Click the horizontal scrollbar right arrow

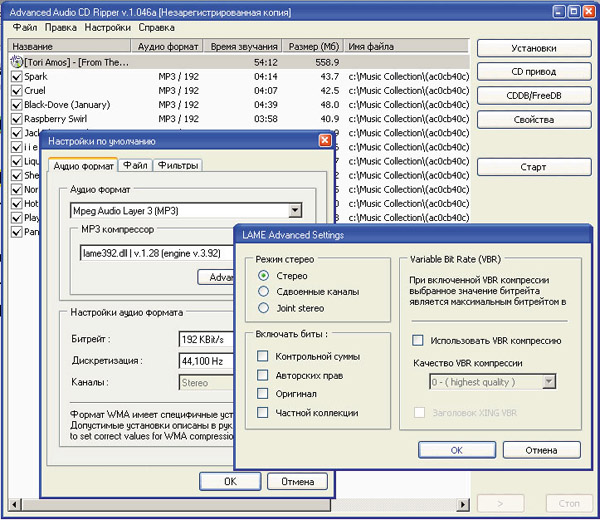[463, 504]
